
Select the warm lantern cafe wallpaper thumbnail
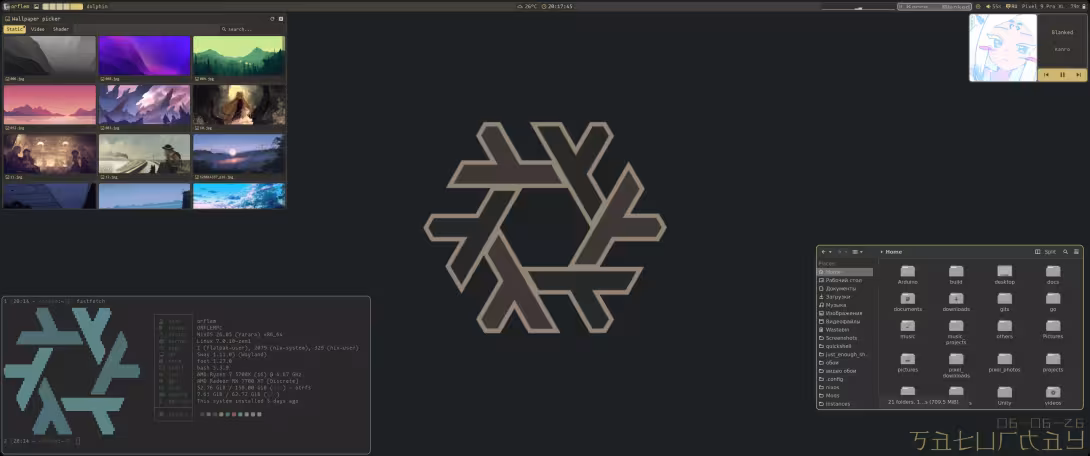50,154
